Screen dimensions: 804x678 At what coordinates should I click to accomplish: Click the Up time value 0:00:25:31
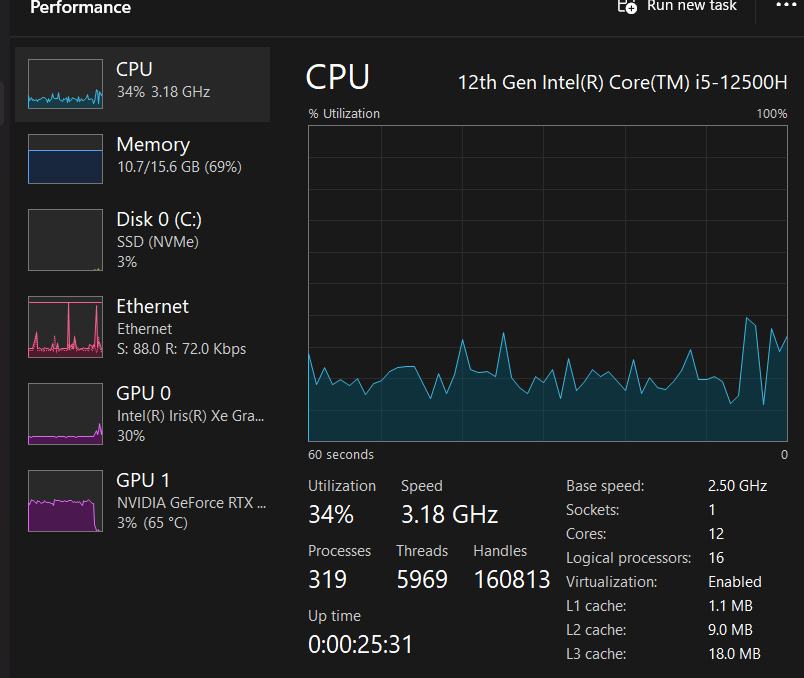click(x=360, y=645)
